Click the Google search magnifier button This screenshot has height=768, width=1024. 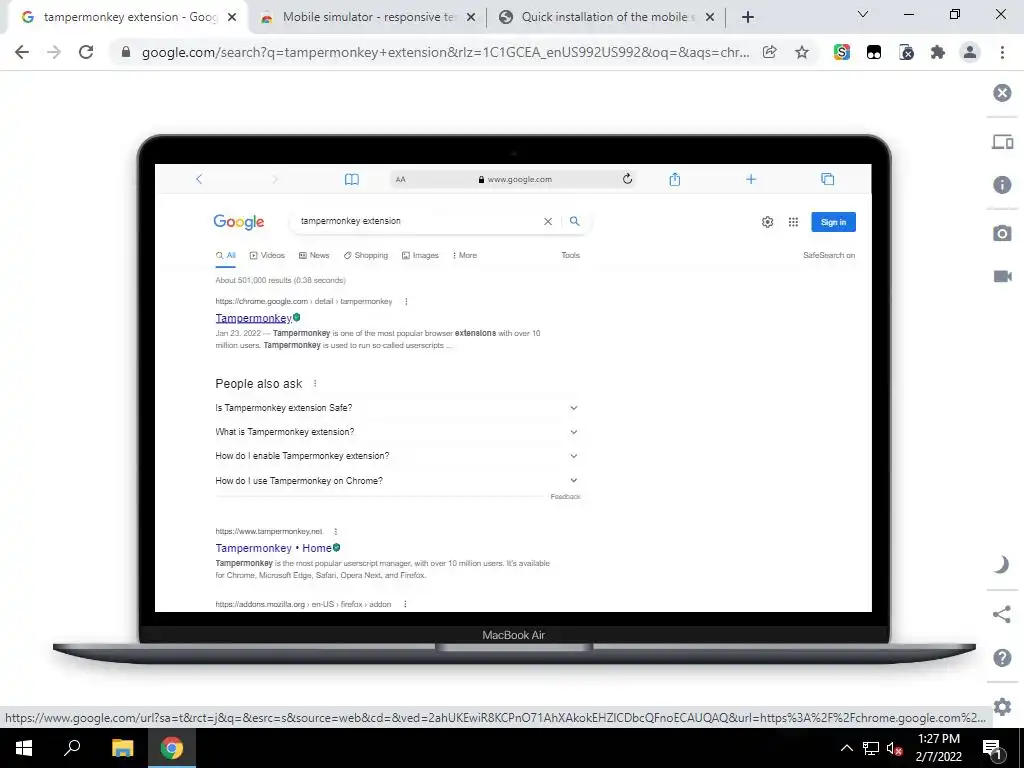(574, 221)
